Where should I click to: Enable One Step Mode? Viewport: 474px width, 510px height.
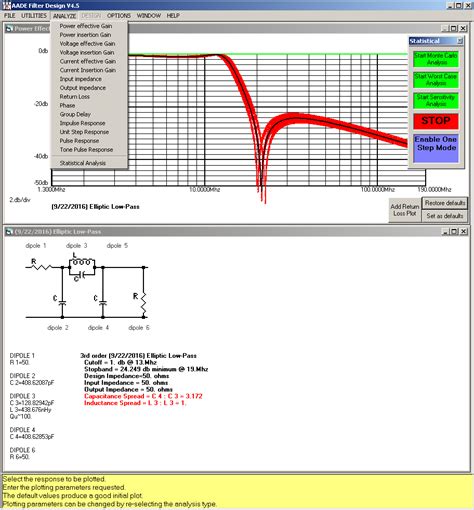tap(436, 148)
